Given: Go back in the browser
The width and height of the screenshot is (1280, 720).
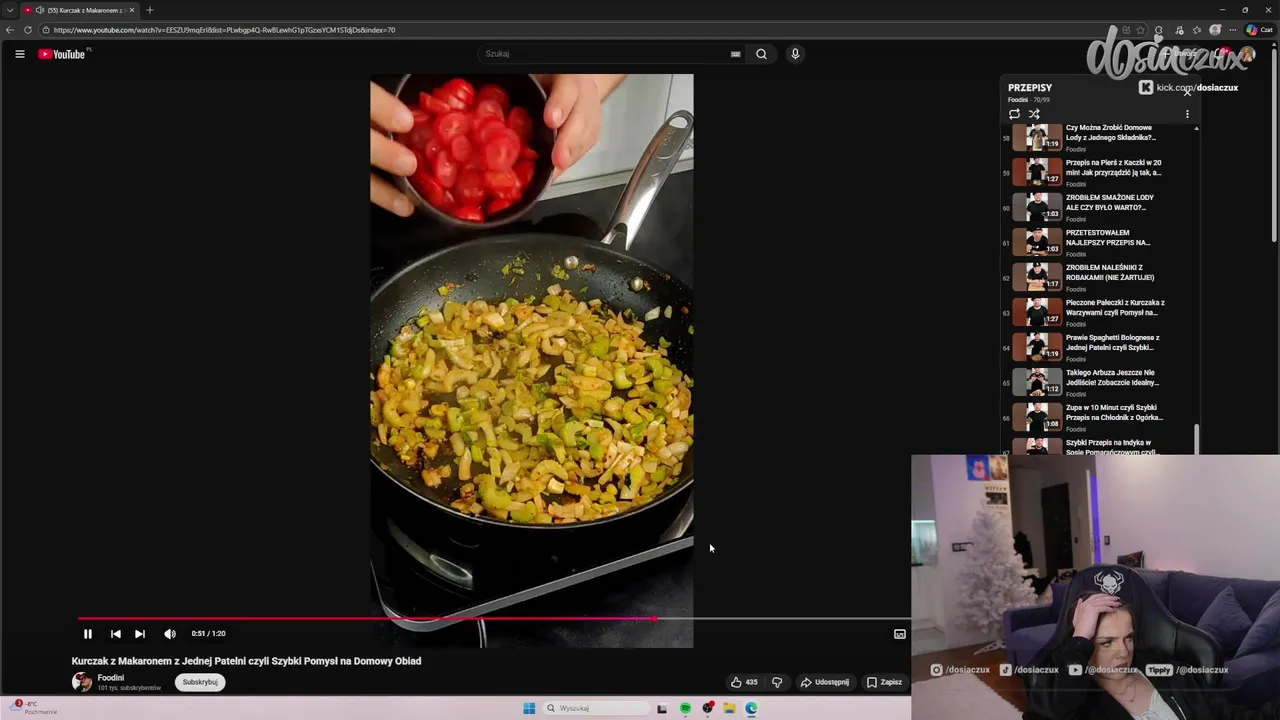Looking at the screenshot, I should tap(10, 30).
